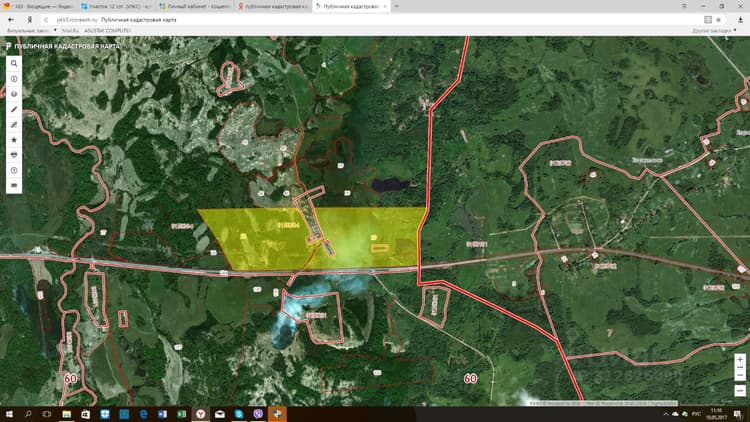
Task: Select the pencil drawing tool
Action: coord(14,109)
